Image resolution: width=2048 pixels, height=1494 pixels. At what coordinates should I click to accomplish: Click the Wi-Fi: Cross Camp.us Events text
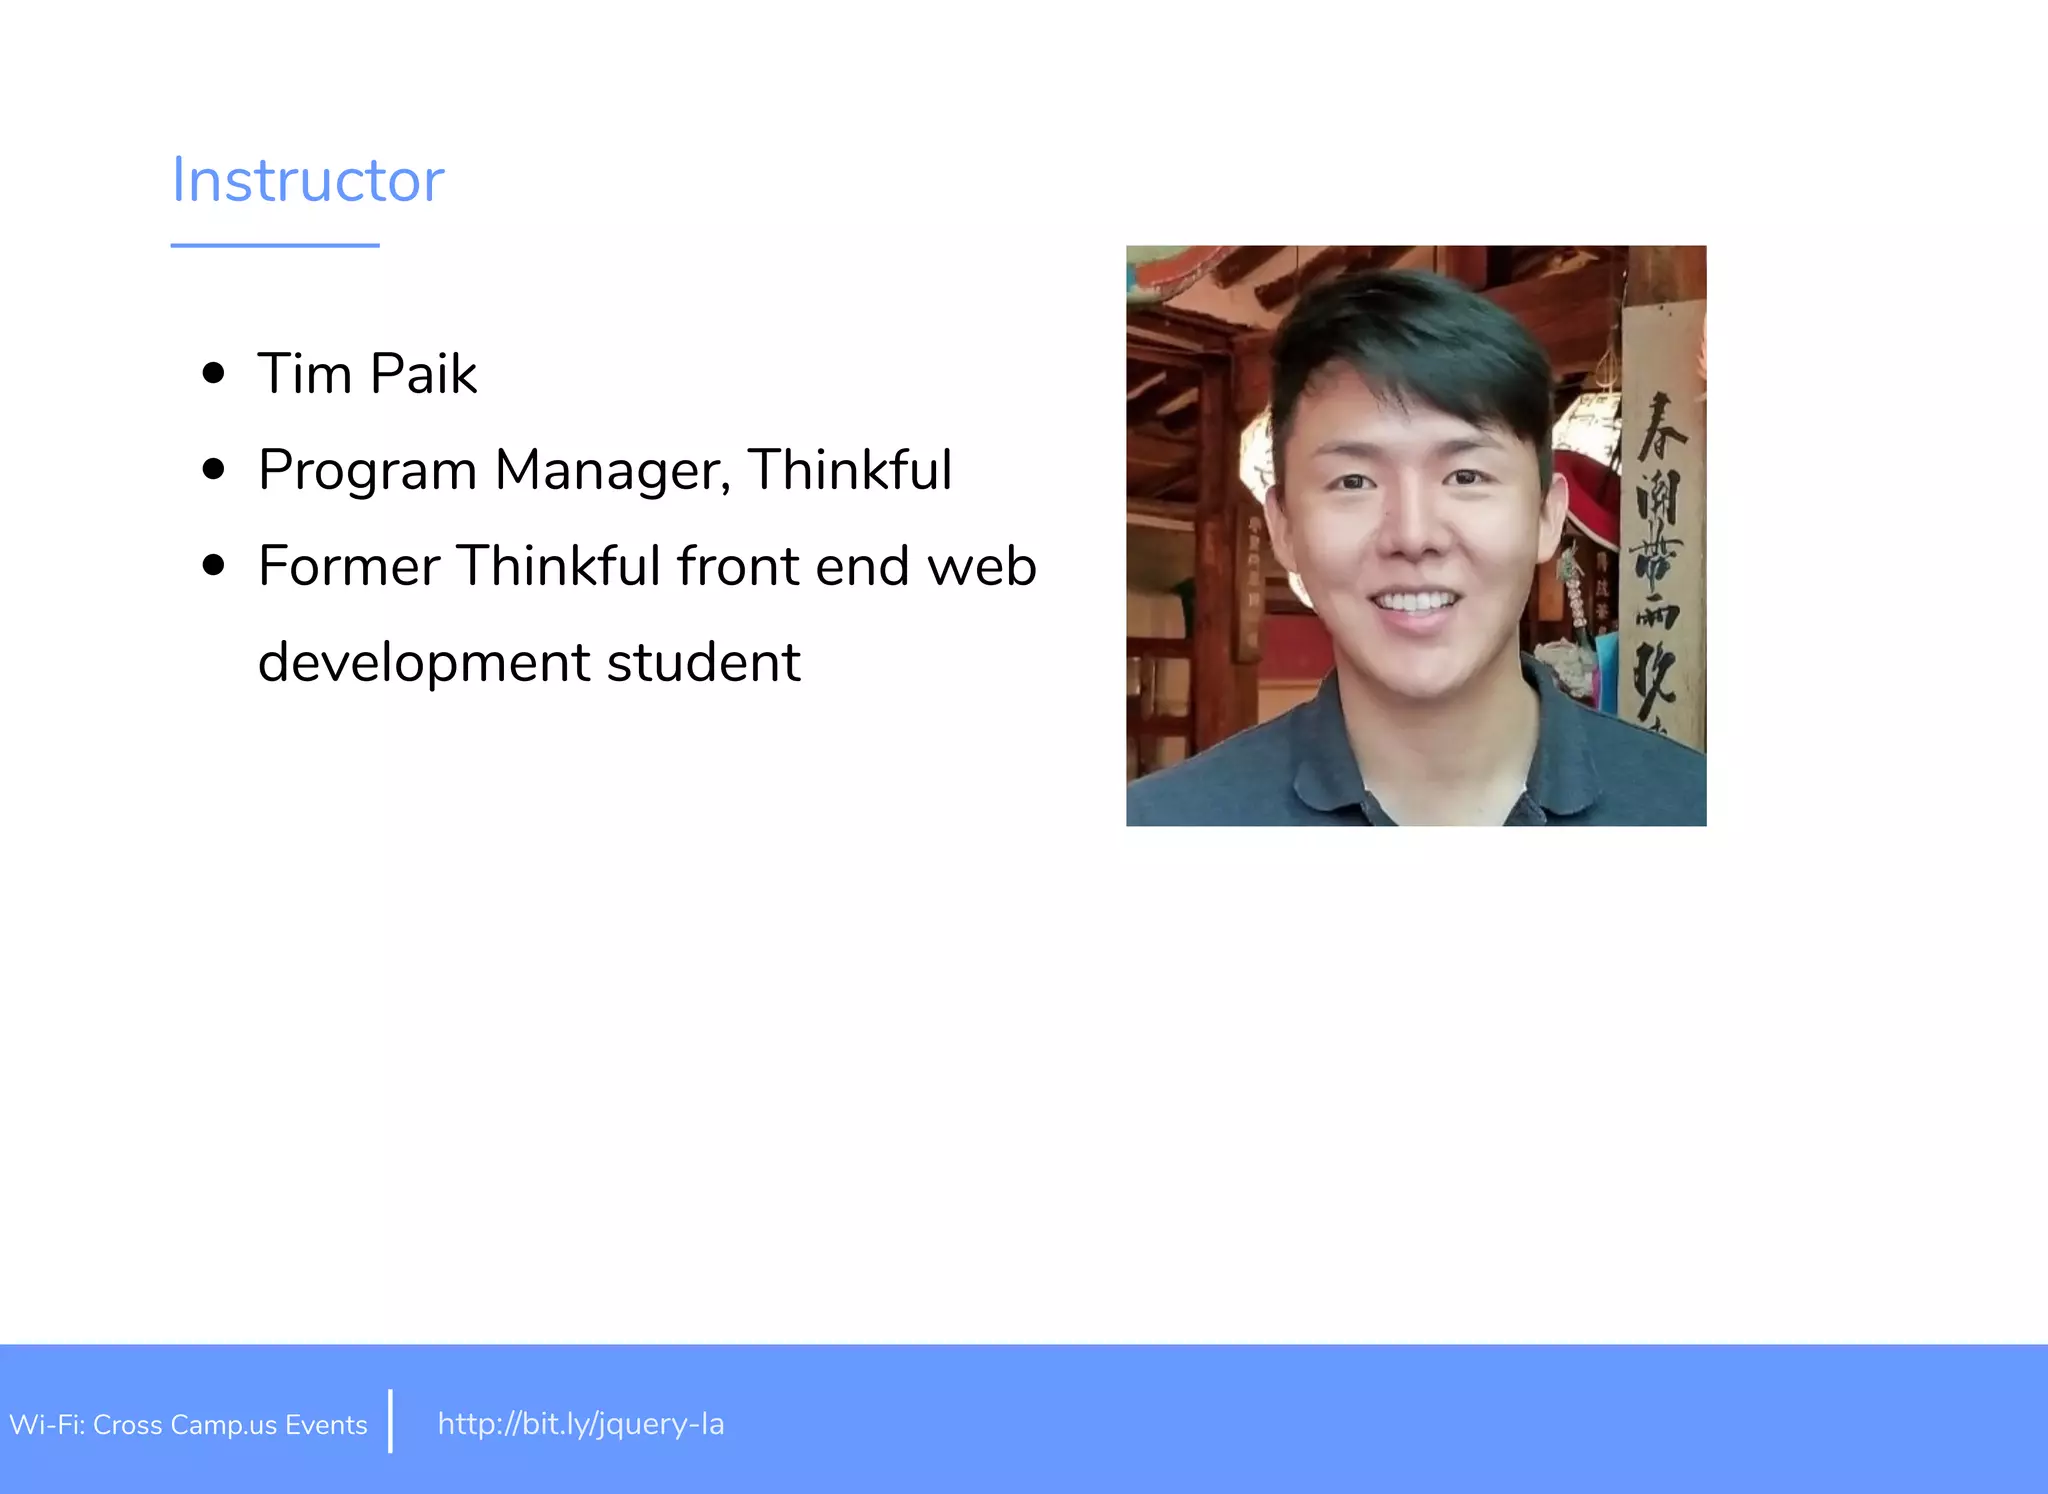188,1424
